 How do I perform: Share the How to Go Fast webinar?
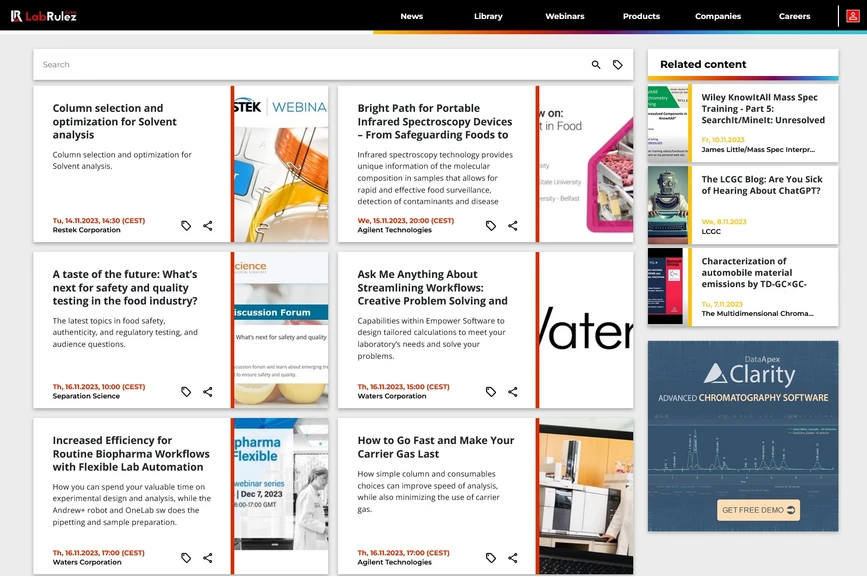pyautogui.click(x=513, y=558)
